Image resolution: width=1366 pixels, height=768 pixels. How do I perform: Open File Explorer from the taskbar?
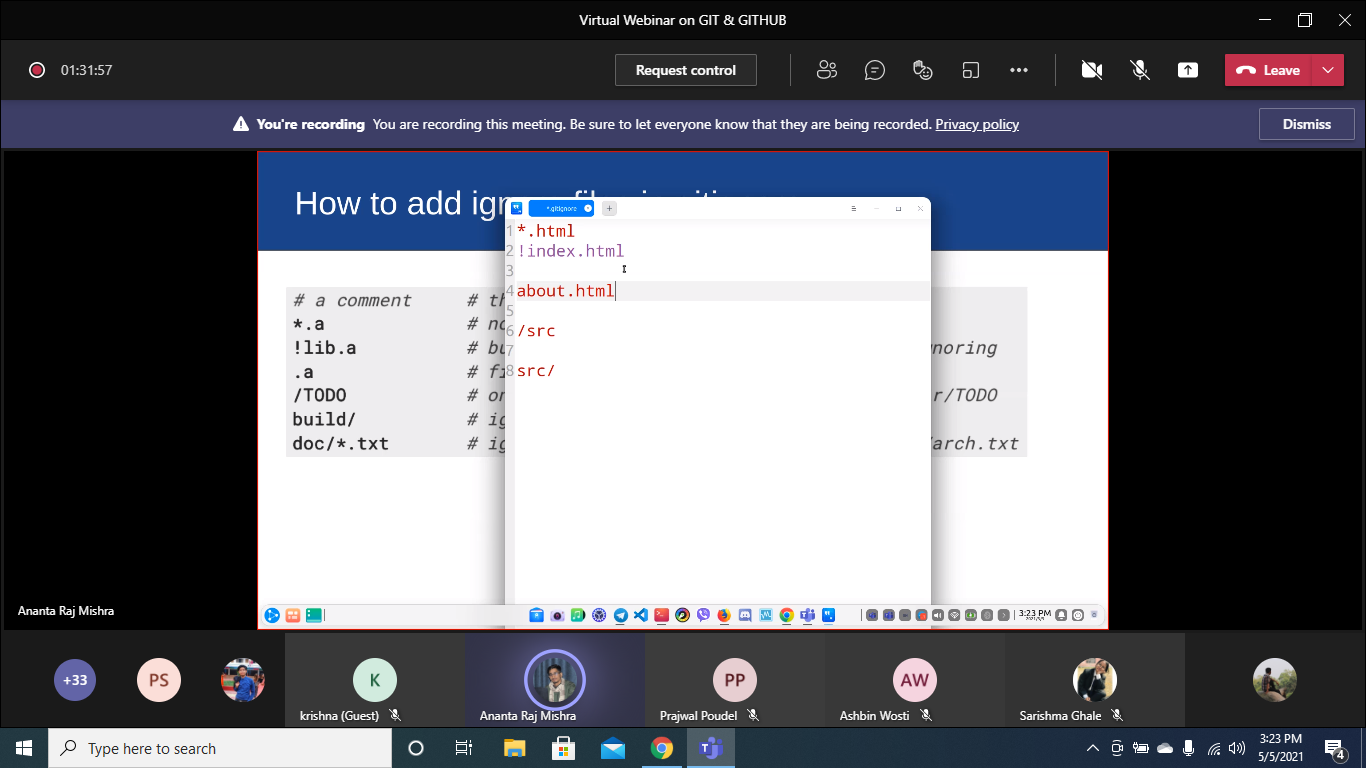point(514,748)
